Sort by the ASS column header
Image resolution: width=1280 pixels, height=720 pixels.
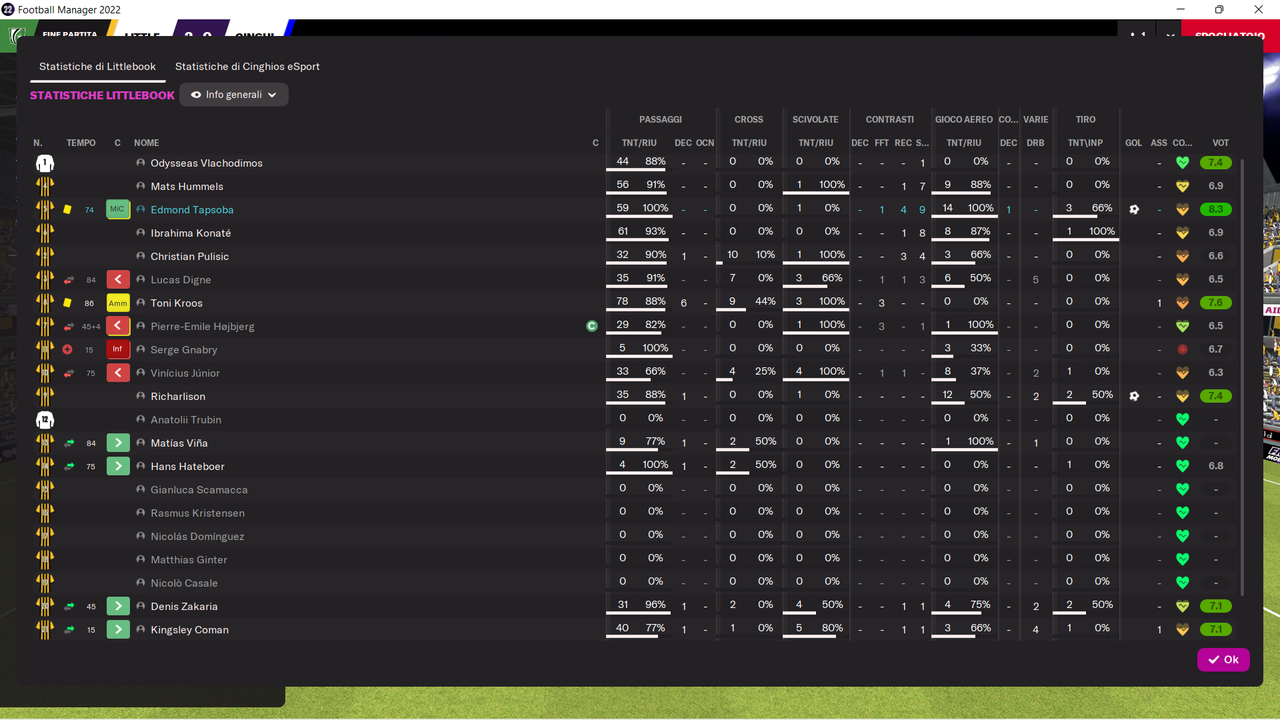1159,143
